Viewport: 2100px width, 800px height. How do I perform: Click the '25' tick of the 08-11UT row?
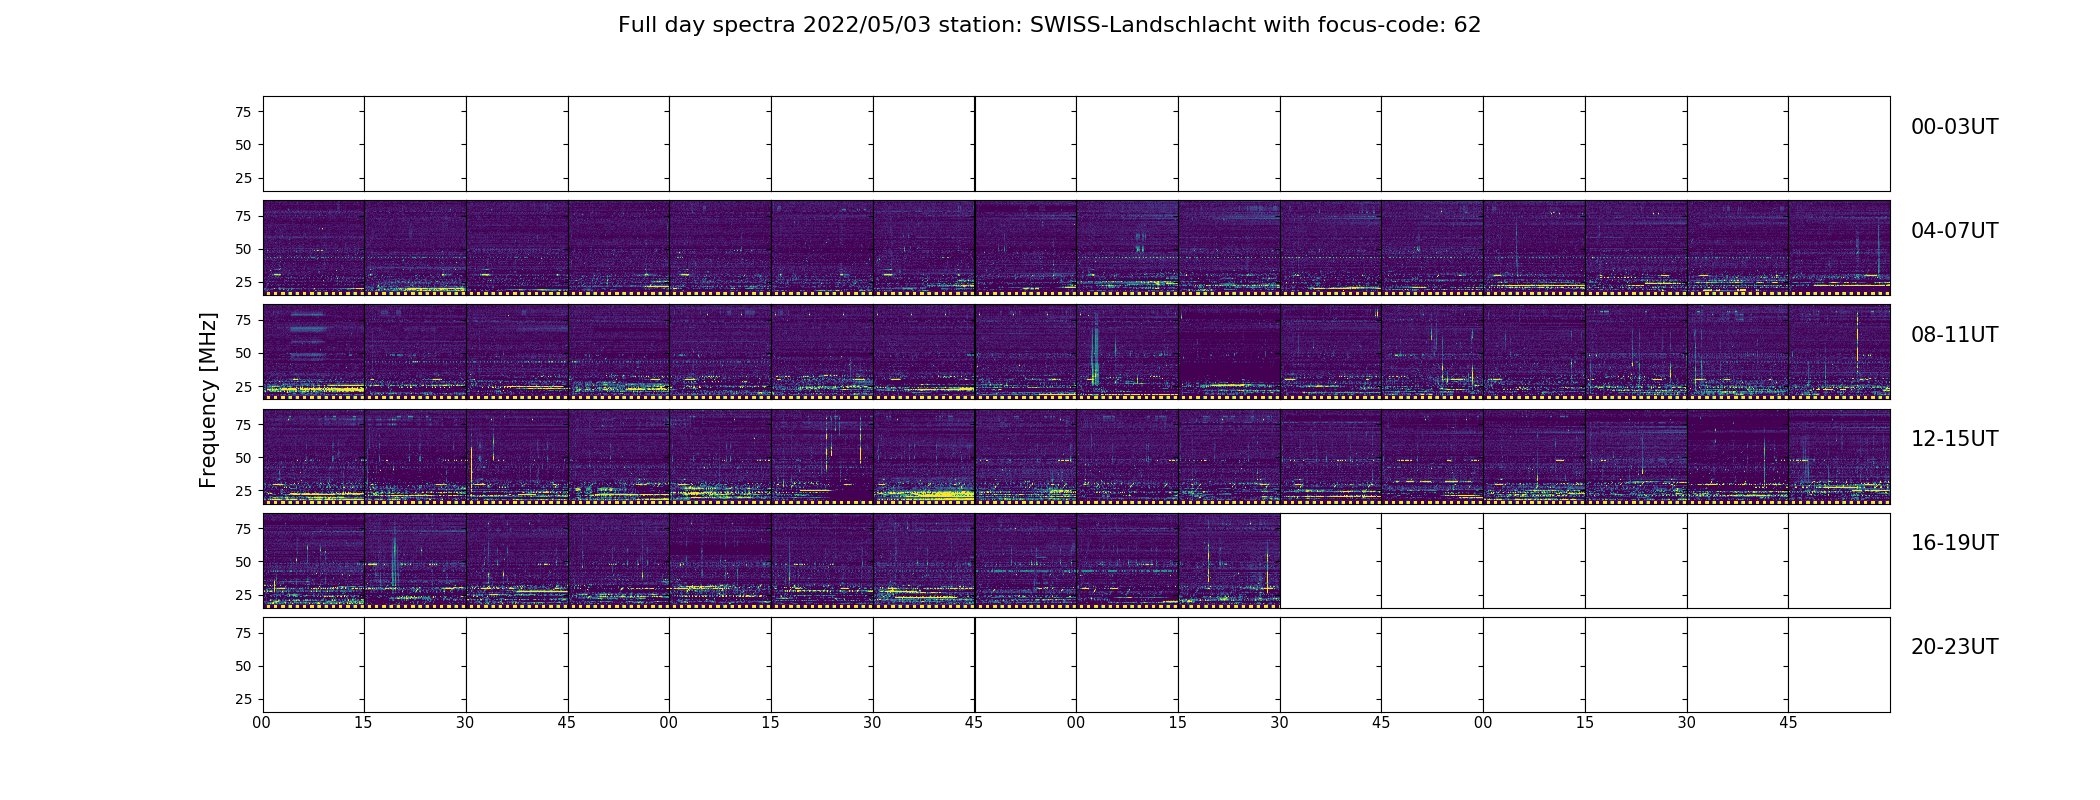[x=243, y=386]
